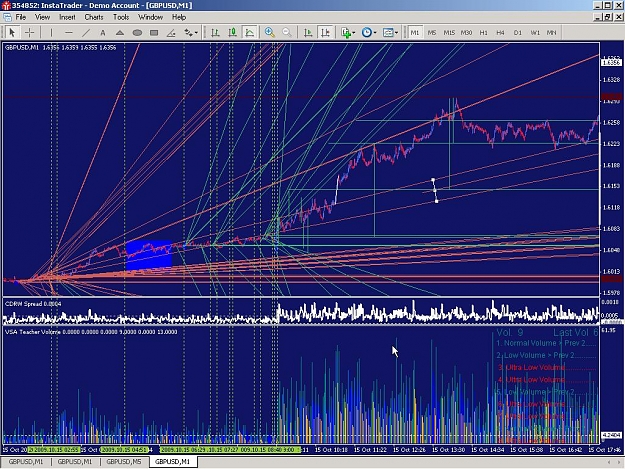
Task: Open the Help menu
Action: [179, 17]
